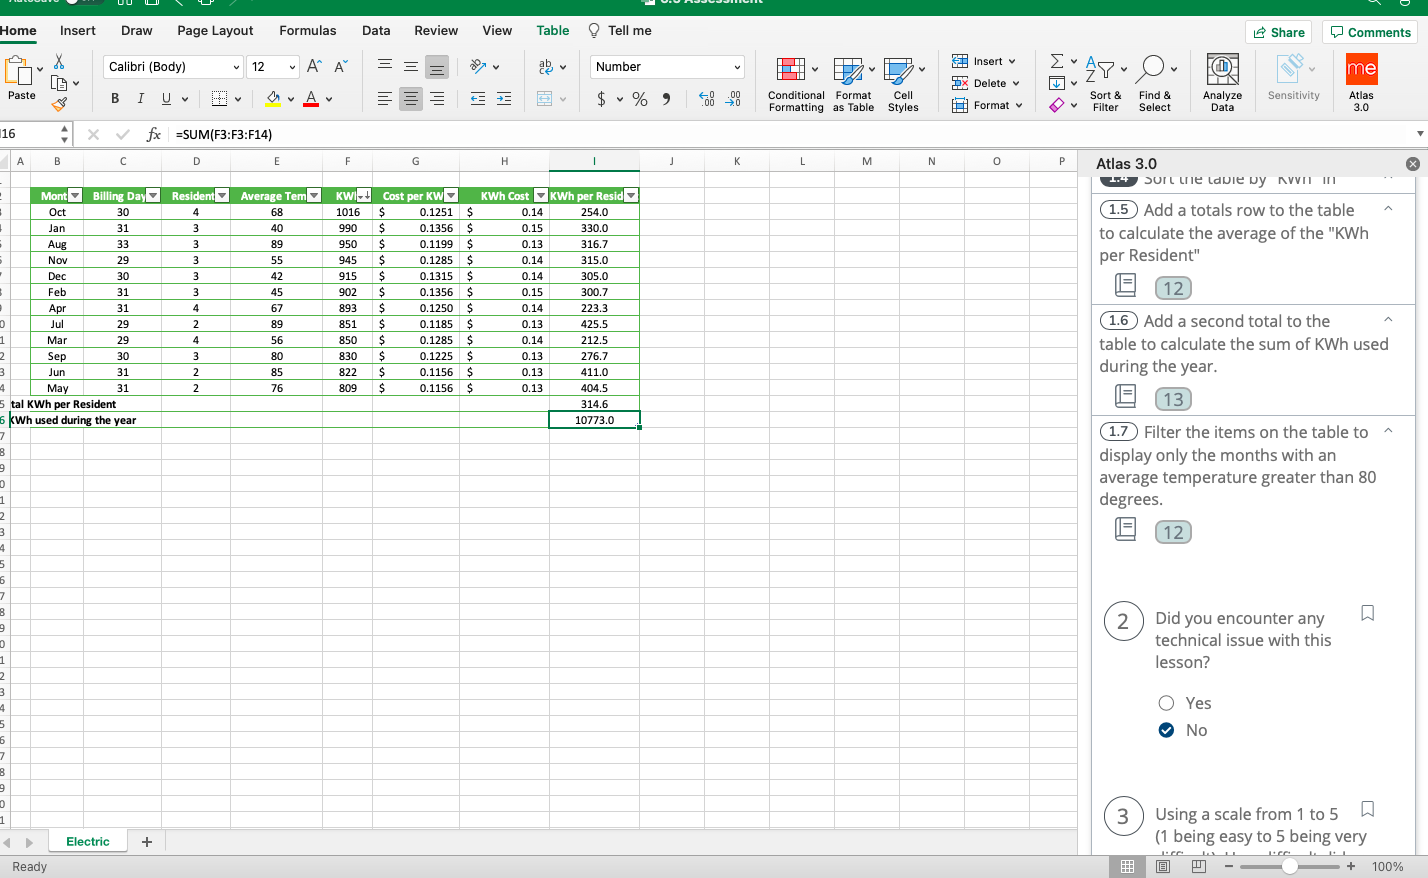This screenshot has width=1428, height=878.
Task: Decrease font size with smaller A
Action: point(340,66)
